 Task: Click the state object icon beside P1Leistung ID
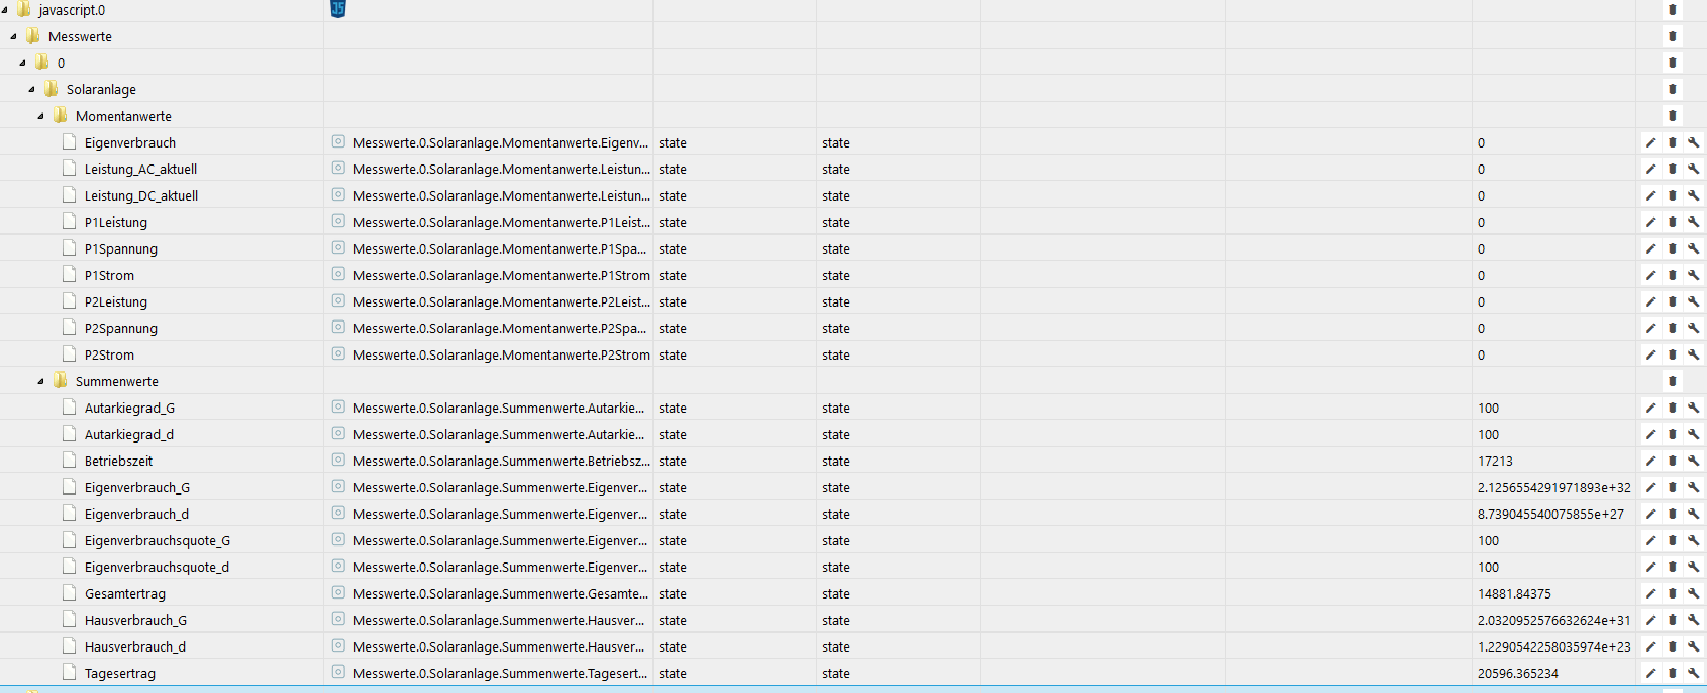click(338, 221)
